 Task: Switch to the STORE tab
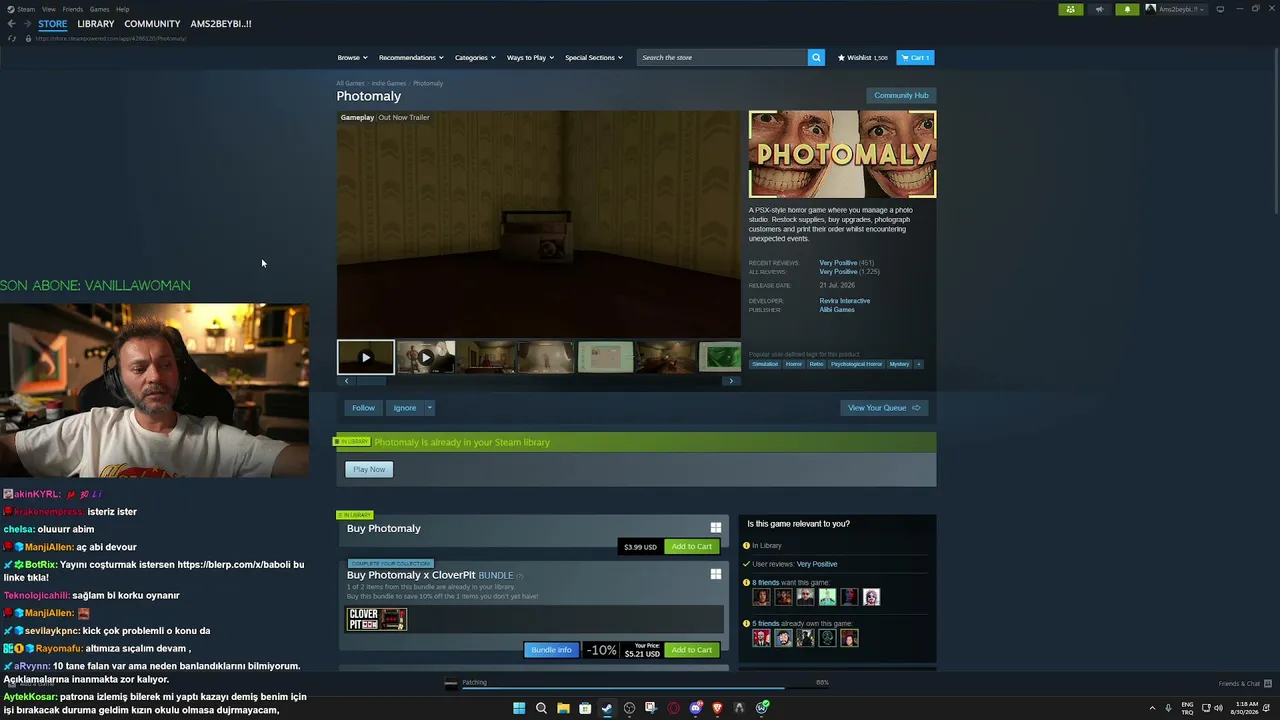(53, 24)
